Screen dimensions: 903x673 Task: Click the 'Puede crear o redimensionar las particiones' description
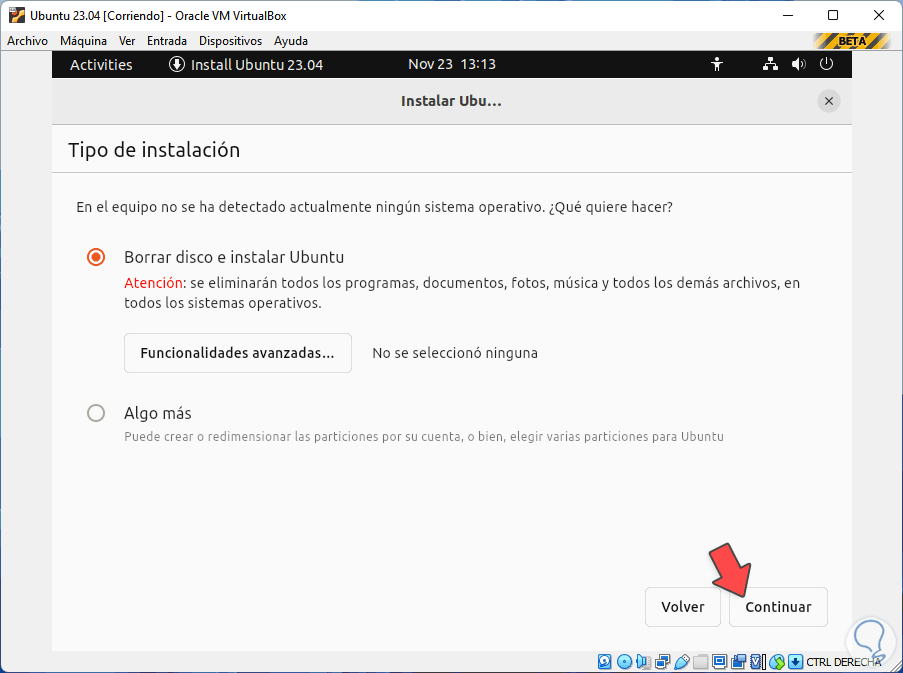pos(424,436)
